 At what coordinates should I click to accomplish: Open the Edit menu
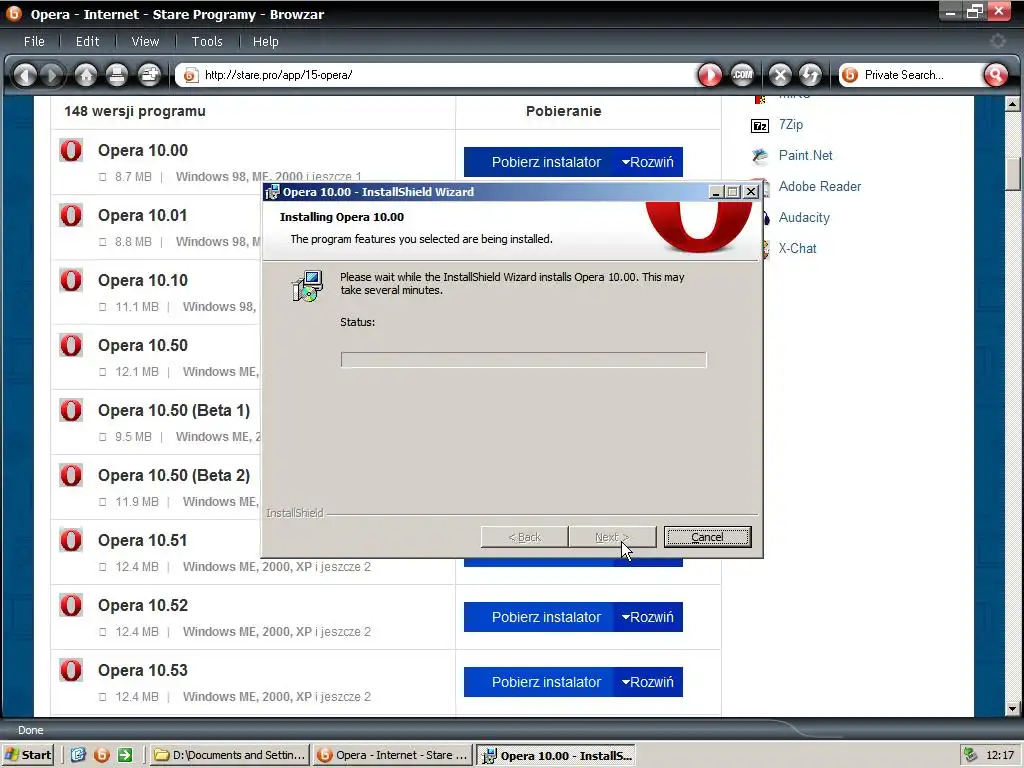coord(88,41)
